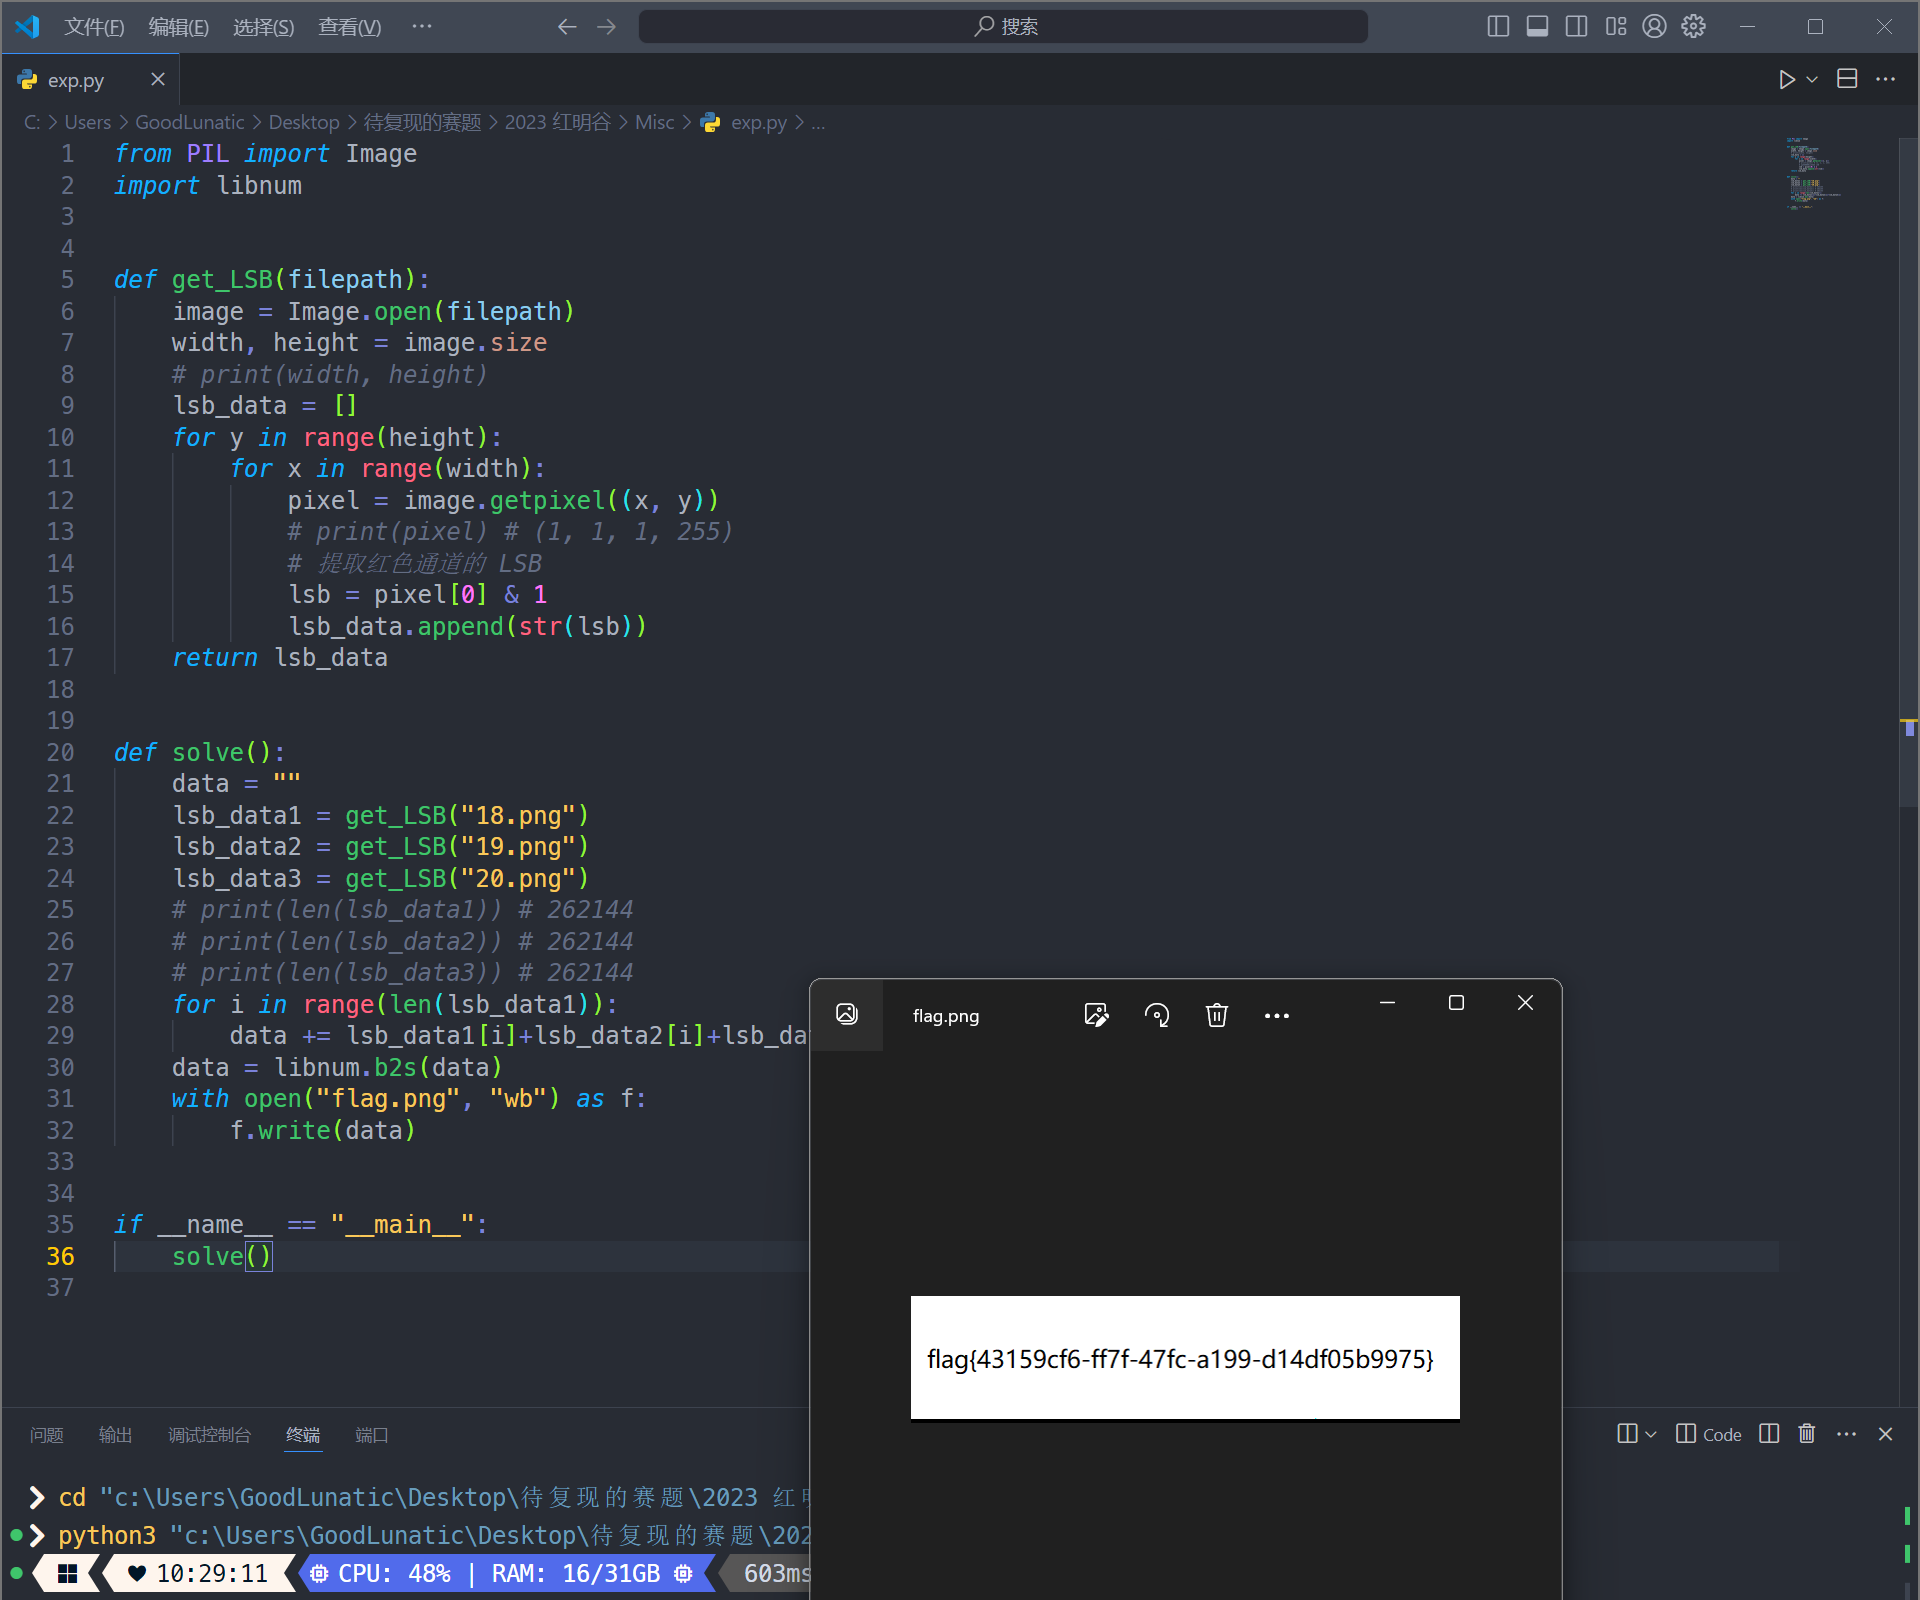Screen dimensions: 1920x1600
Task: Open the 选择(S) menu
Action: (x=264, y=27)
